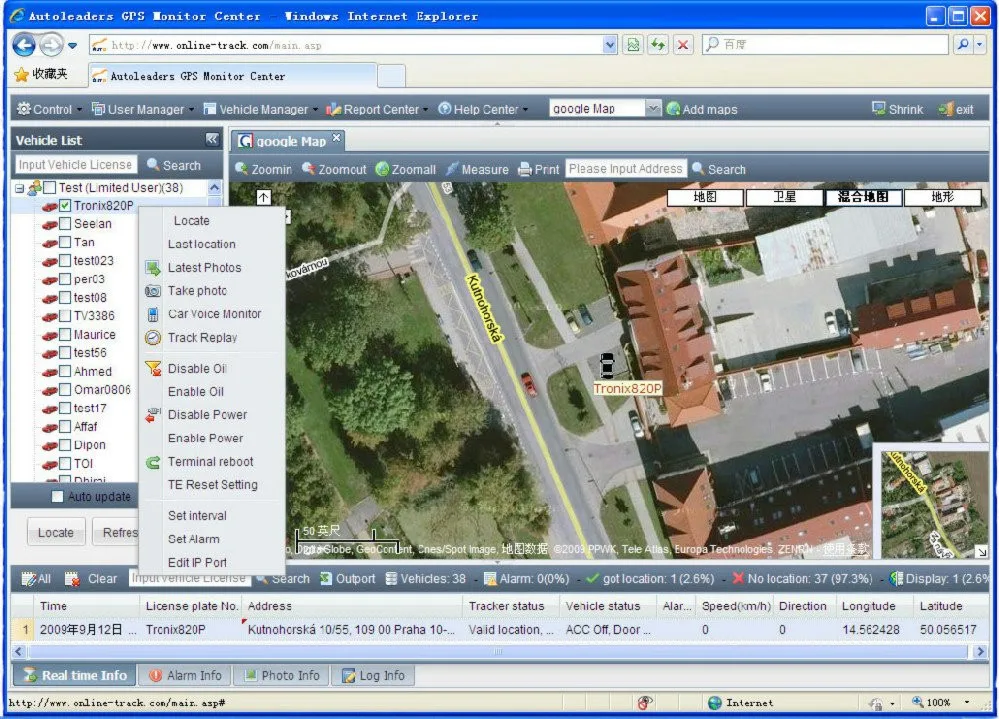Click Add maps globe button

pyautogui.click(x=701, y=109)
